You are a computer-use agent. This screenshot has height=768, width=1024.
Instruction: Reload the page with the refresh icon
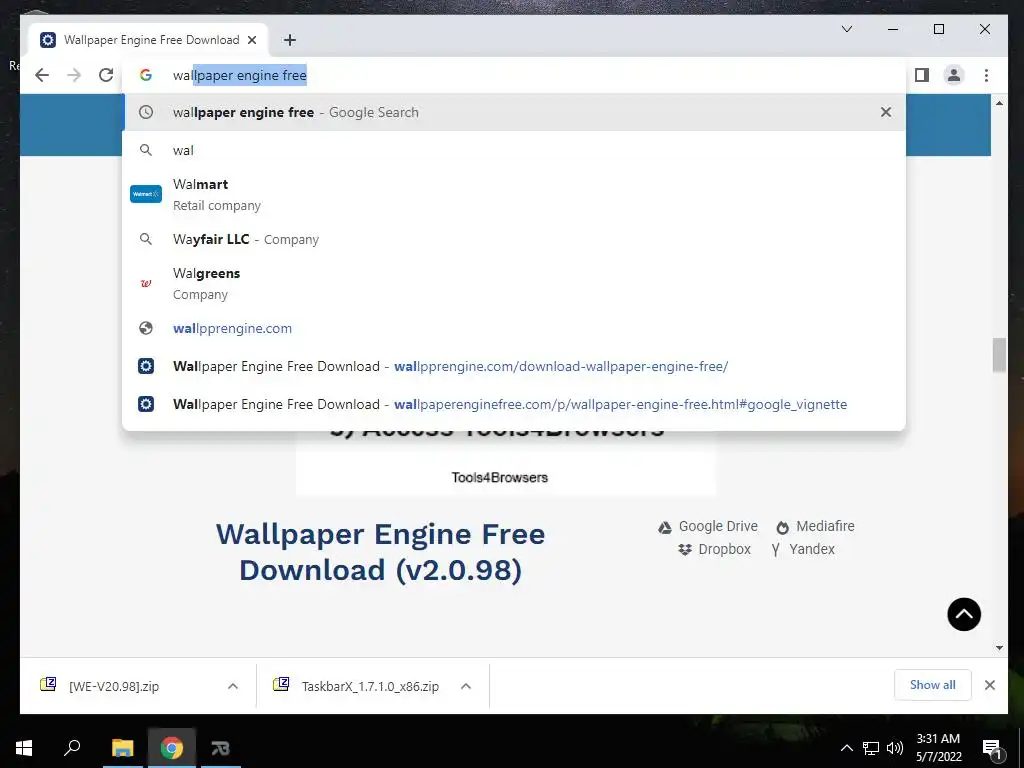[x=106, y=75]
